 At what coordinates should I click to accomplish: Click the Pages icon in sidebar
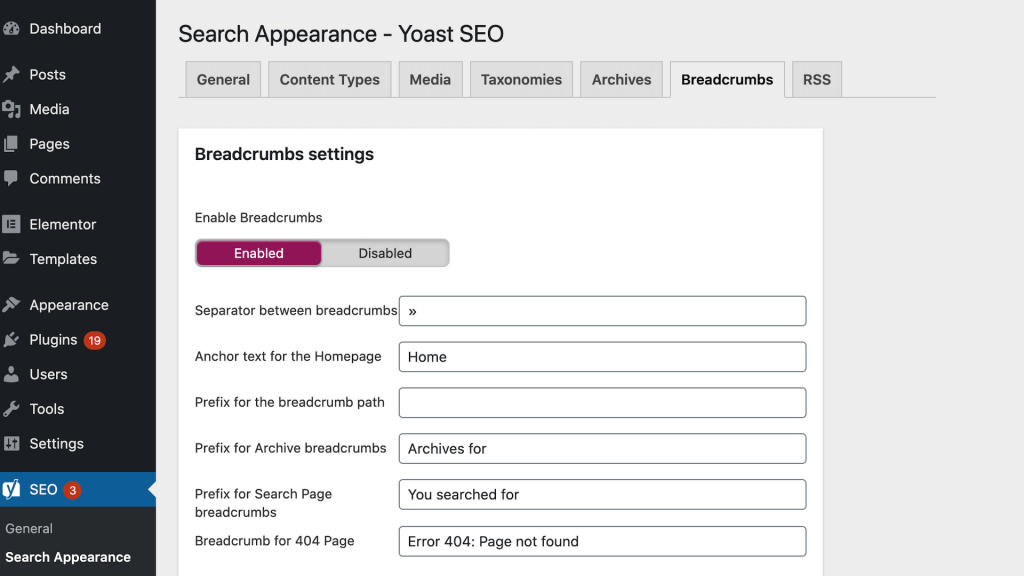pyautogui.click(x=11, y=144)
